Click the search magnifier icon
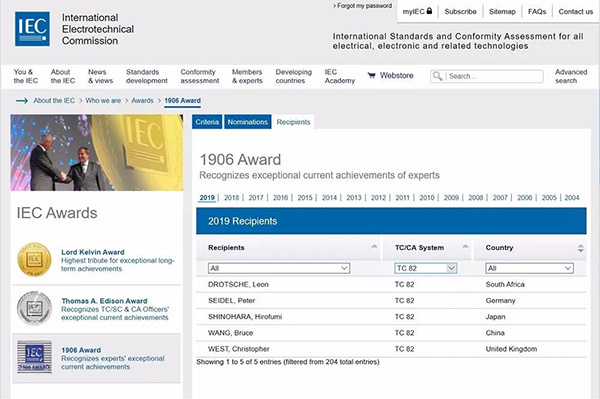The image size is (600, 399). point(437,76)
